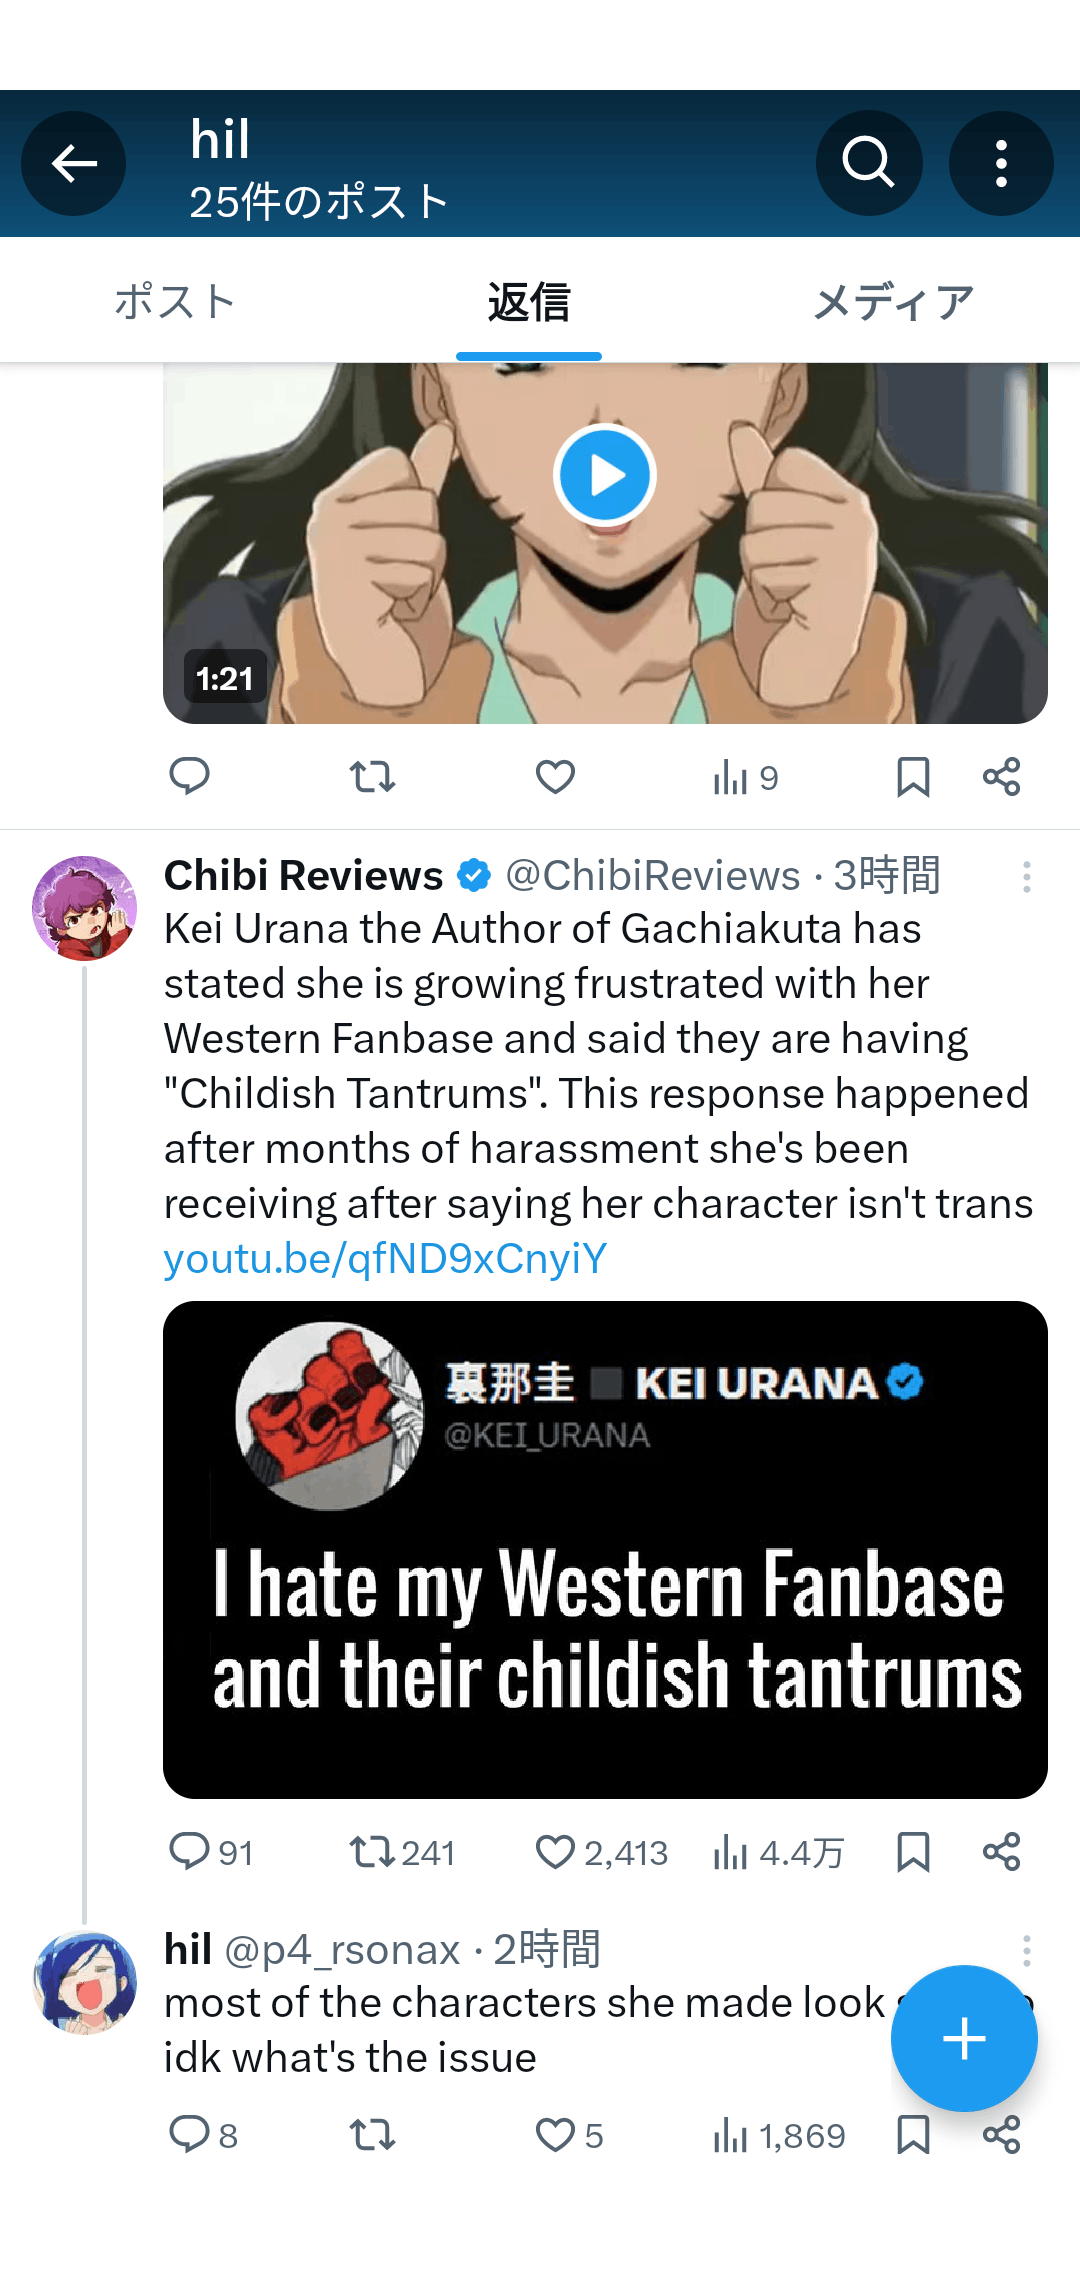The image size is (1080, 2280).
Task: Switch to the ポスト tab
Action: [x=175, y=302]
